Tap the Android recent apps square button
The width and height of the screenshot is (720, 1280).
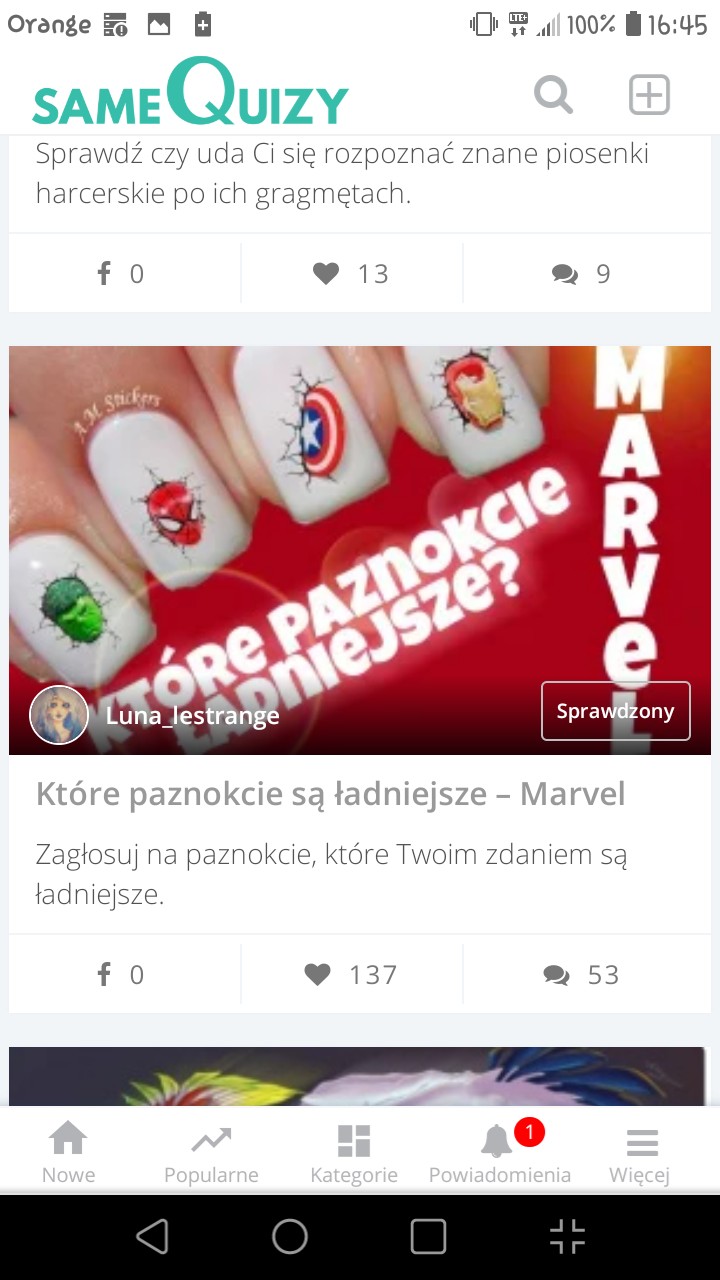[428, 1237]
